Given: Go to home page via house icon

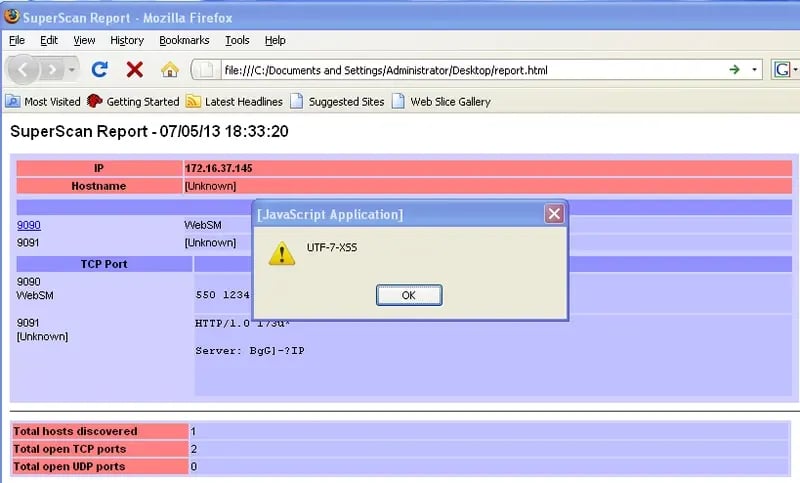Looking at the screenshot, I should pos(169,70).
